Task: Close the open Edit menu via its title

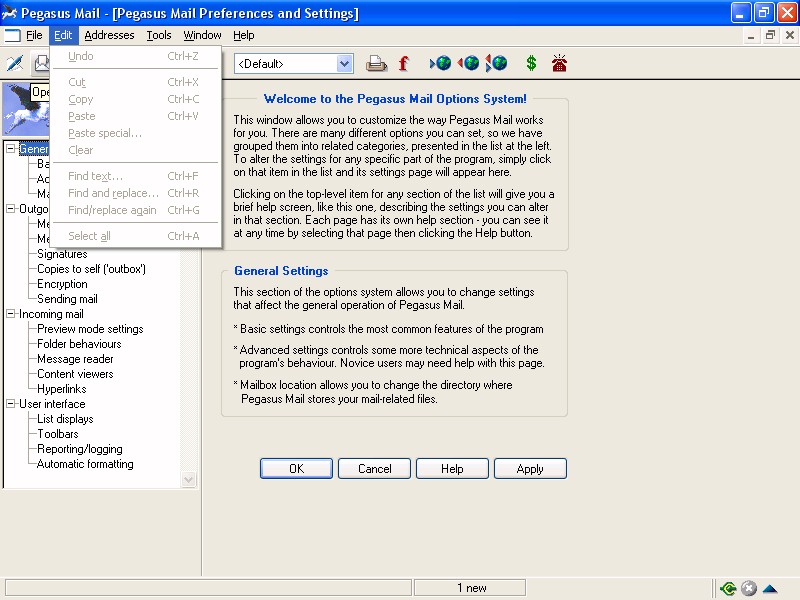Action: click(x=63, y=35)
